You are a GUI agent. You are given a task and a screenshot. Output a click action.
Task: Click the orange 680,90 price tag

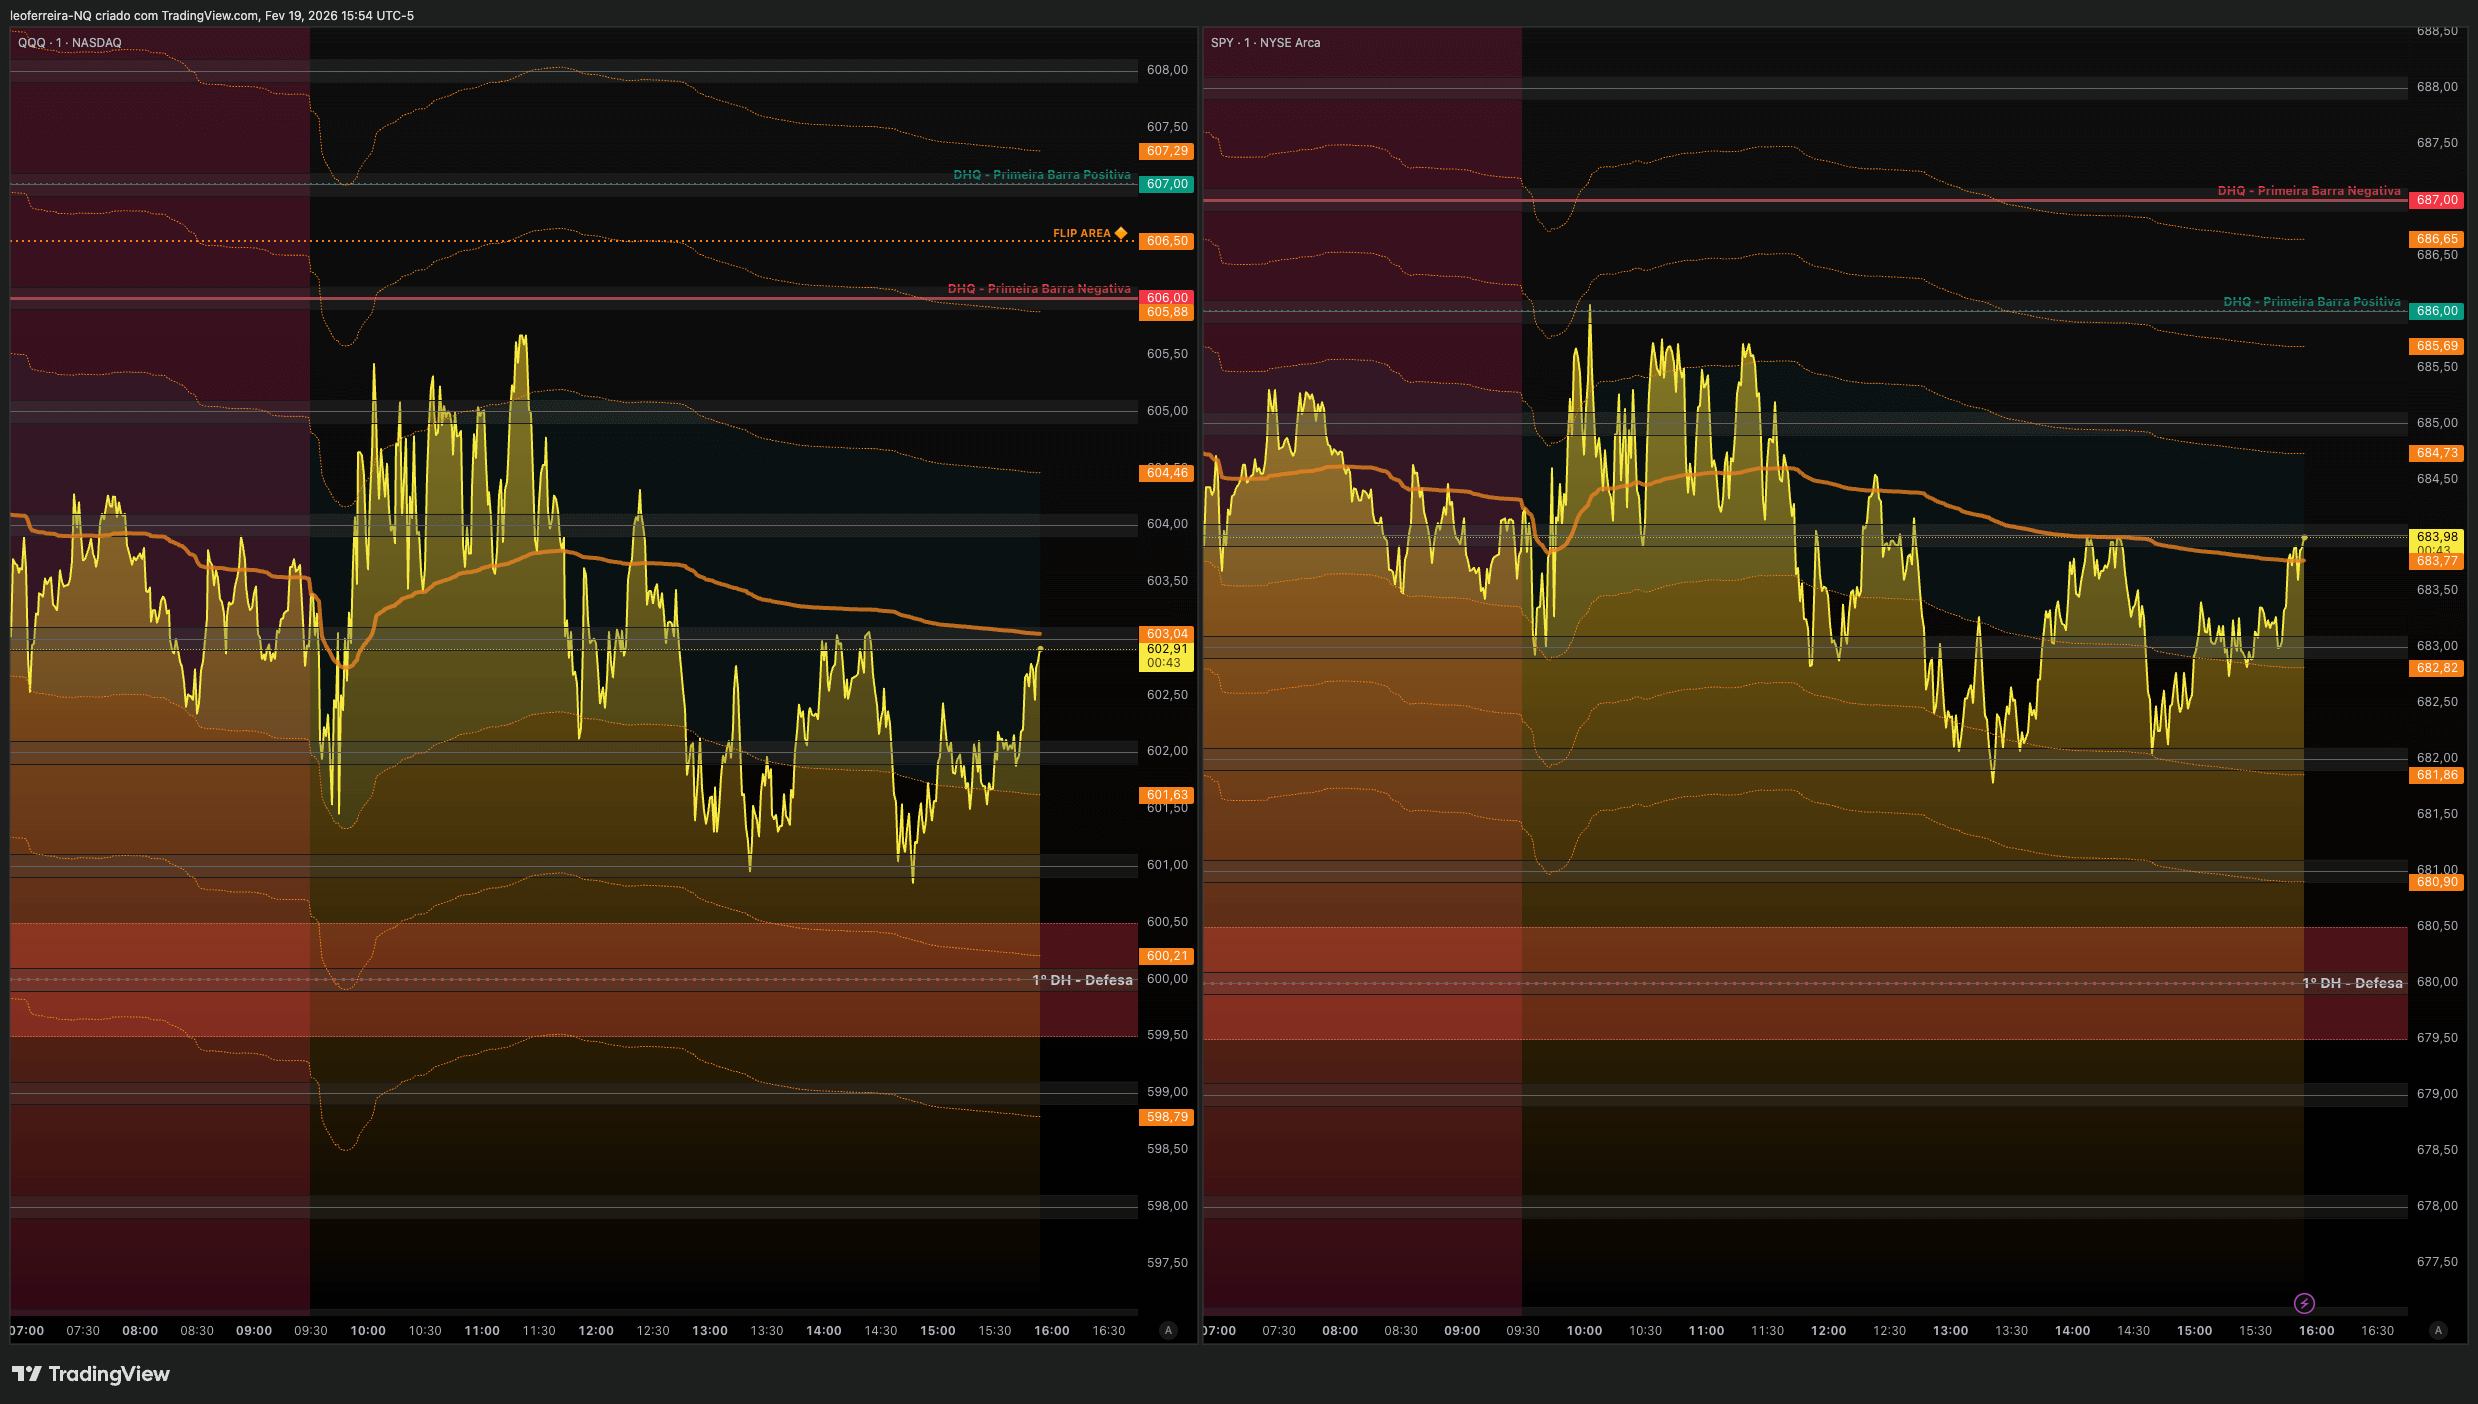[x=2437, y=882]
